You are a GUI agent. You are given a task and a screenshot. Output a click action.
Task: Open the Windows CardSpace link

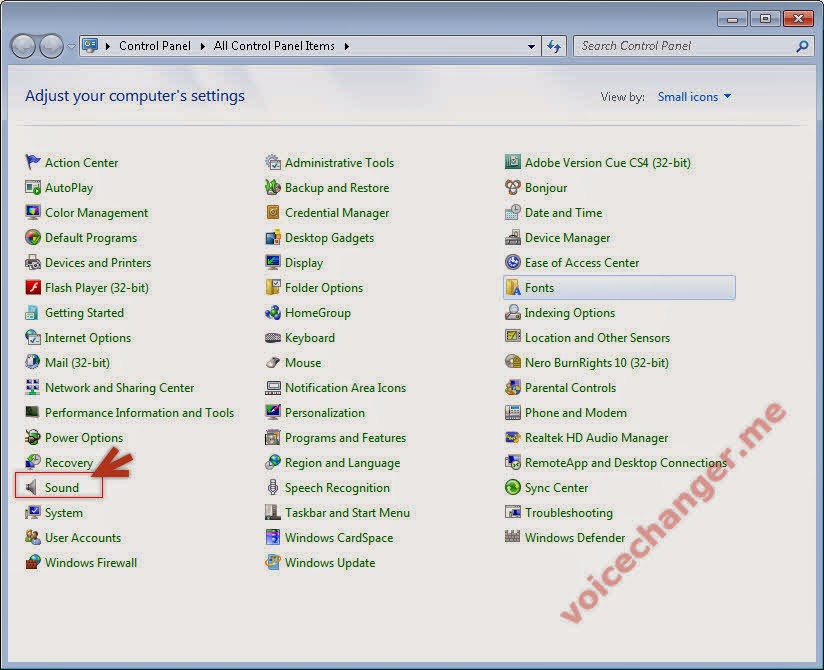(x=339, y=538)
